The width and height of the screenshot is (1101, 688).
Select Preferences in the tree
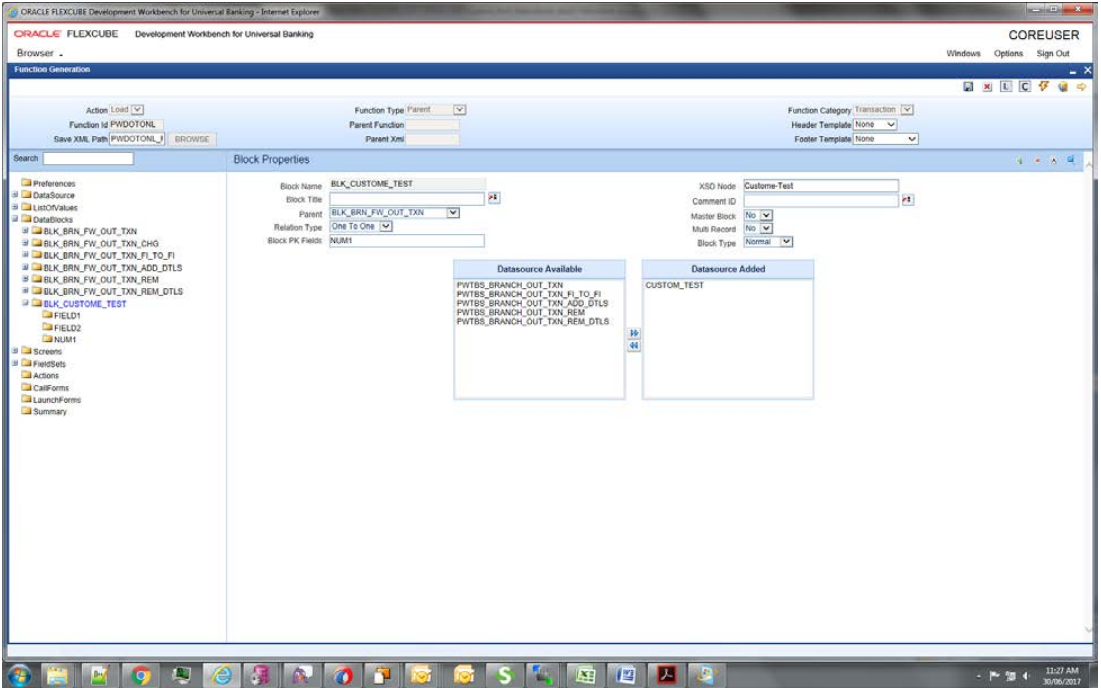point(54,183)
